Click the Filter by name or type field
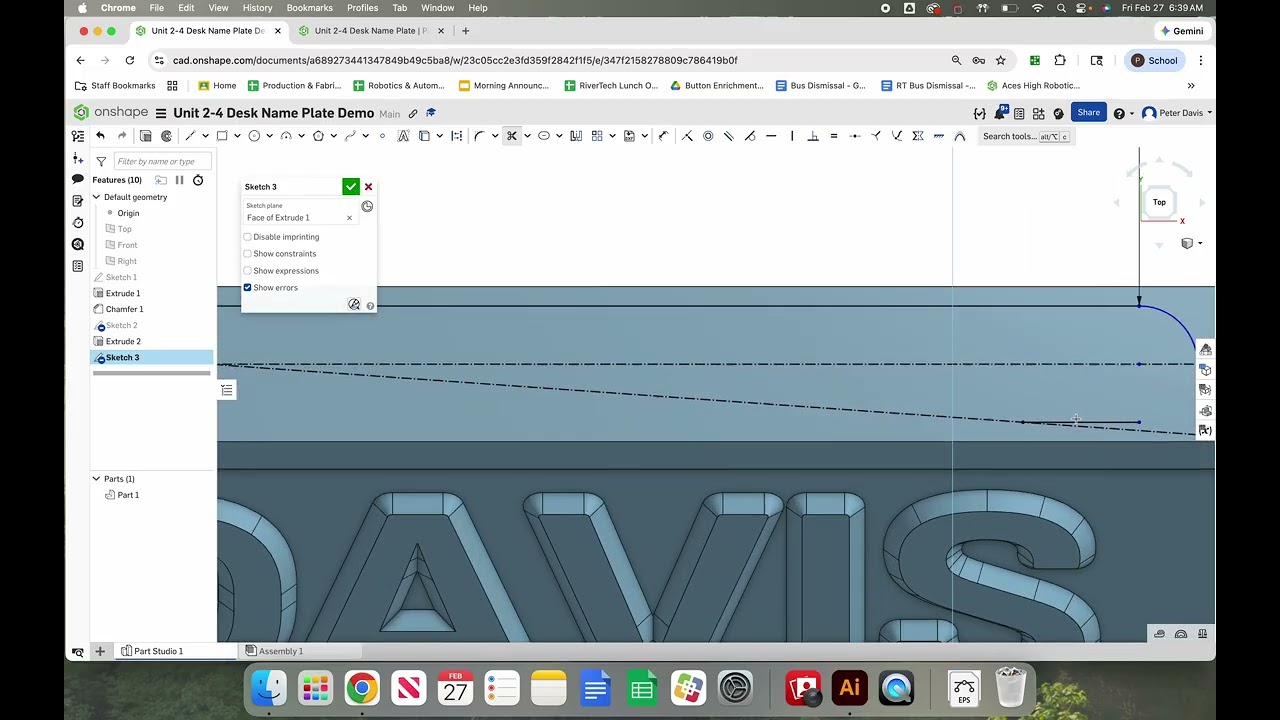The height and width of the screenshot is (720, 1280). click(162, 161)
